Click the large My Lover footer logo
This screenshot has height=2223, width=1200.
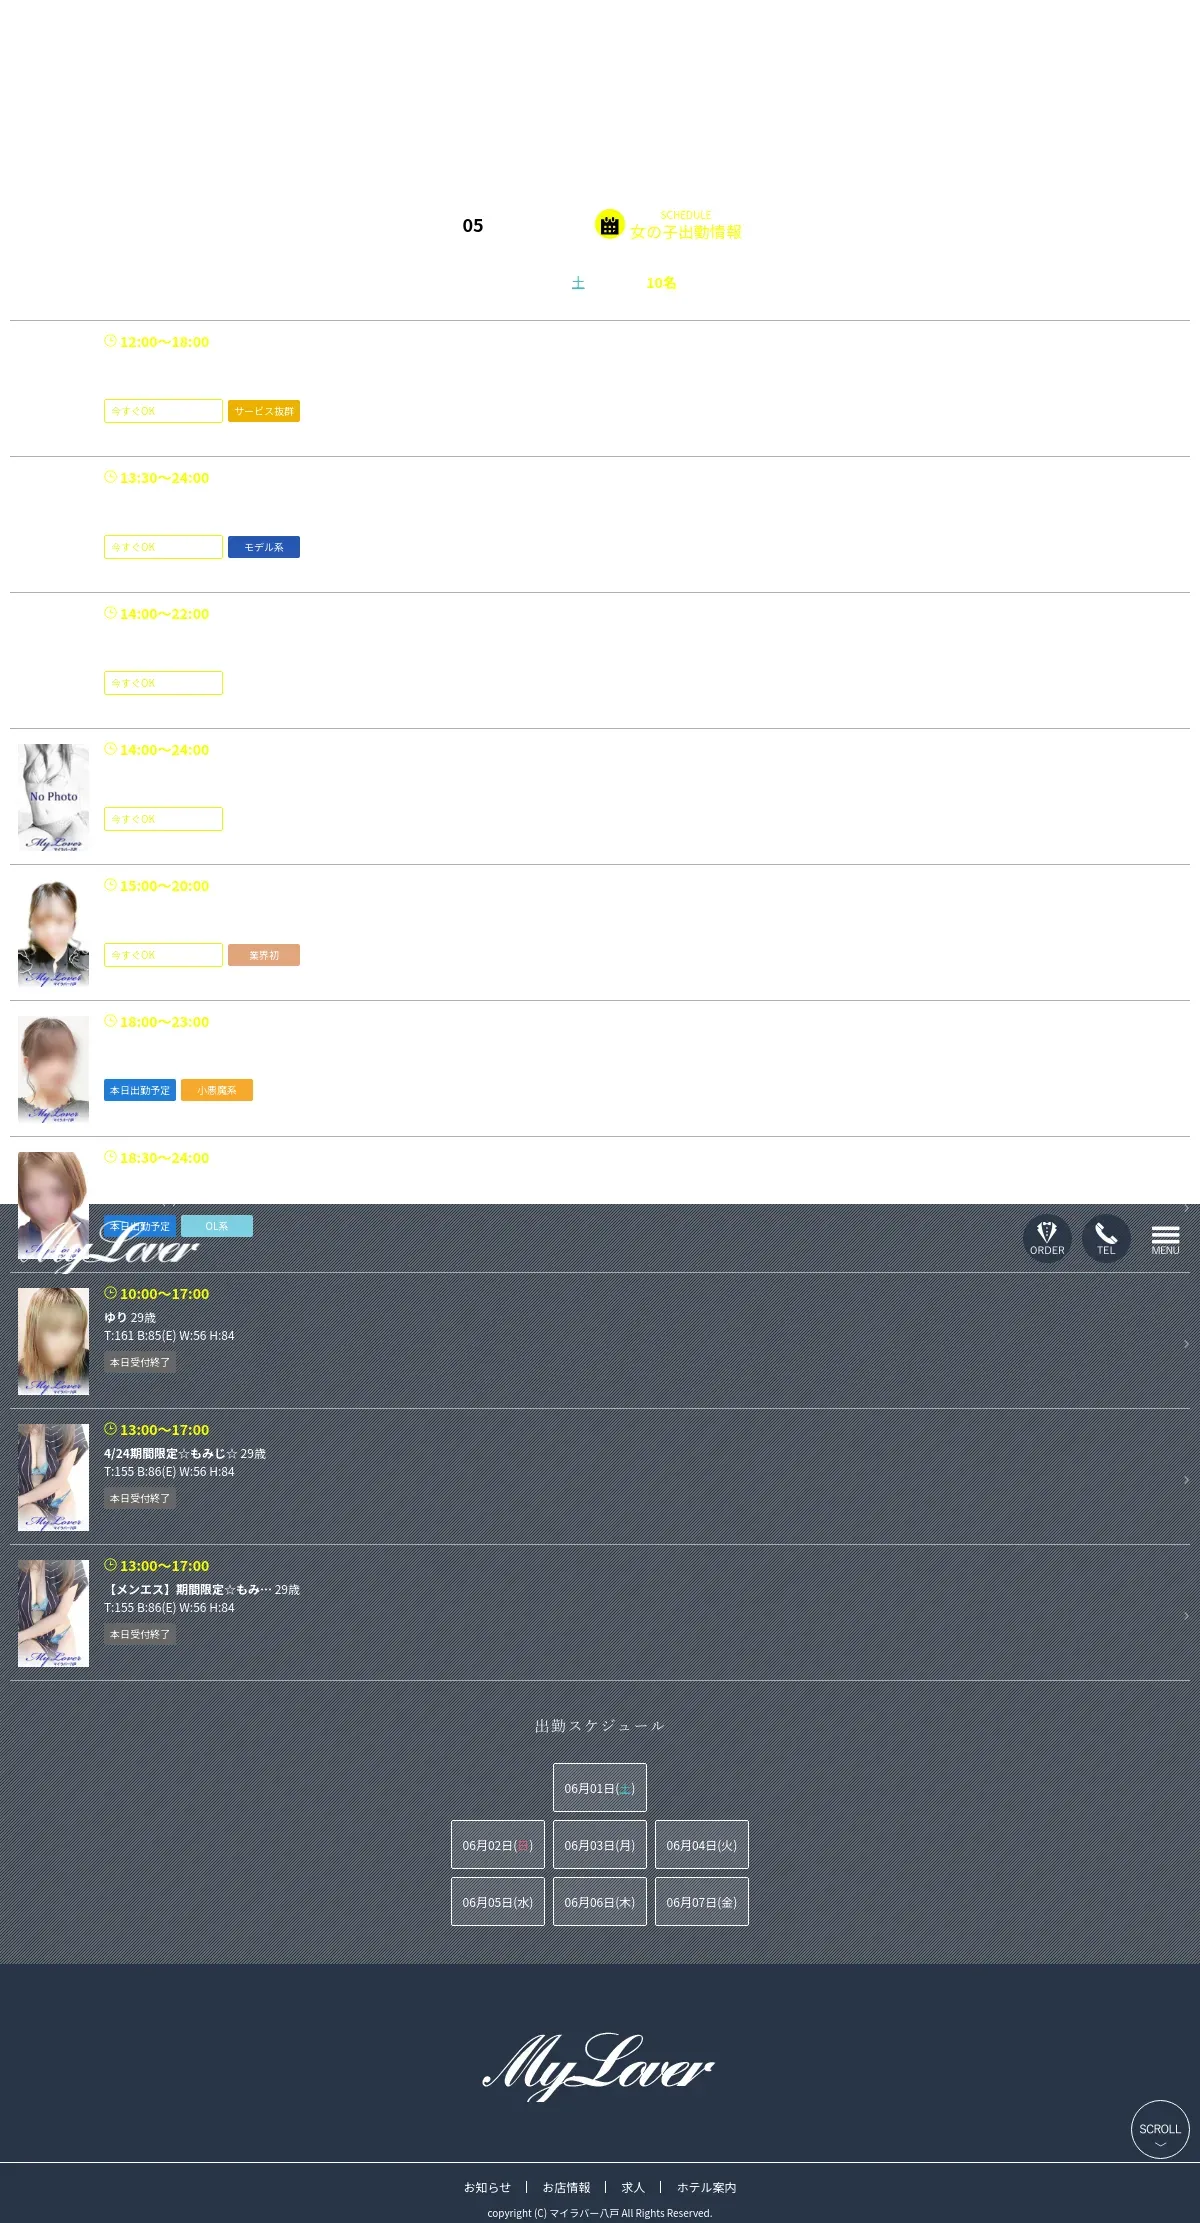pyautogui.click(x=598, y=2066)
